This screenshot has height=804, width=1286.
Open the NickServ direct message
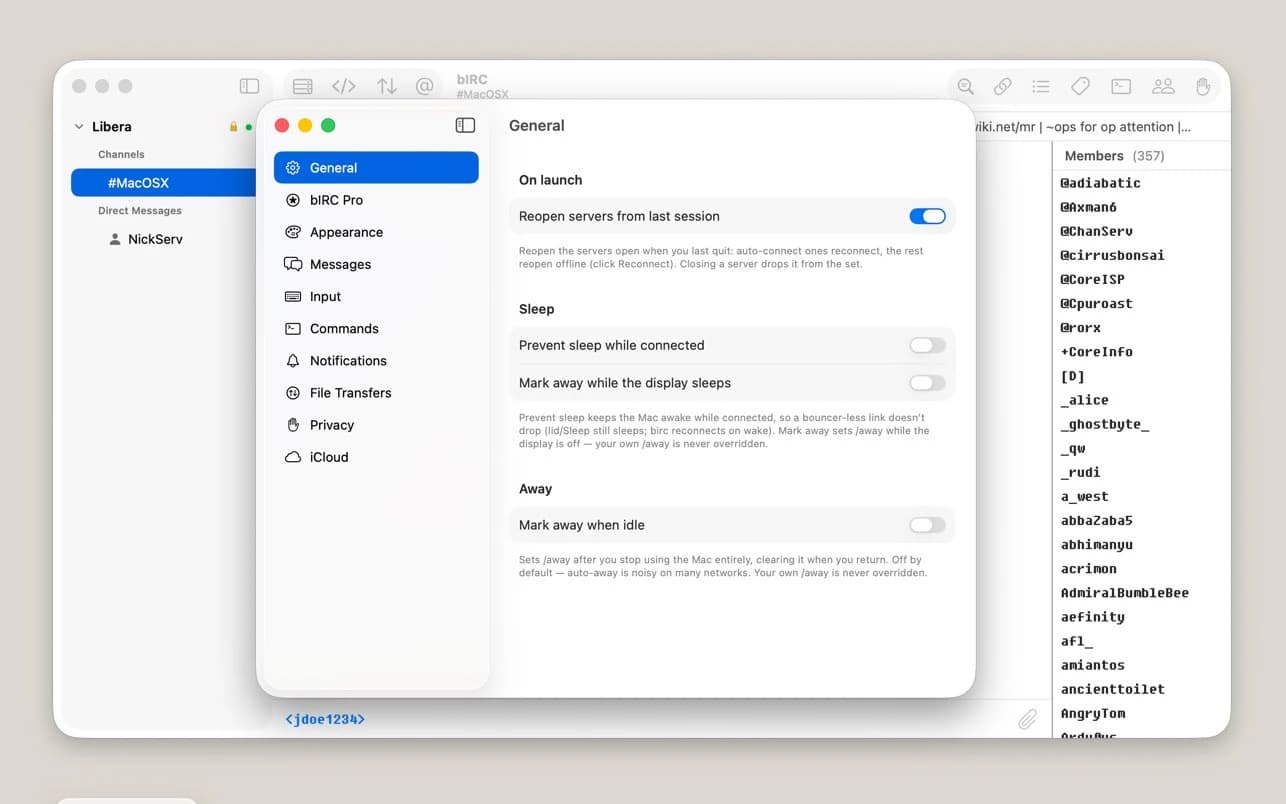click(155, 239)
